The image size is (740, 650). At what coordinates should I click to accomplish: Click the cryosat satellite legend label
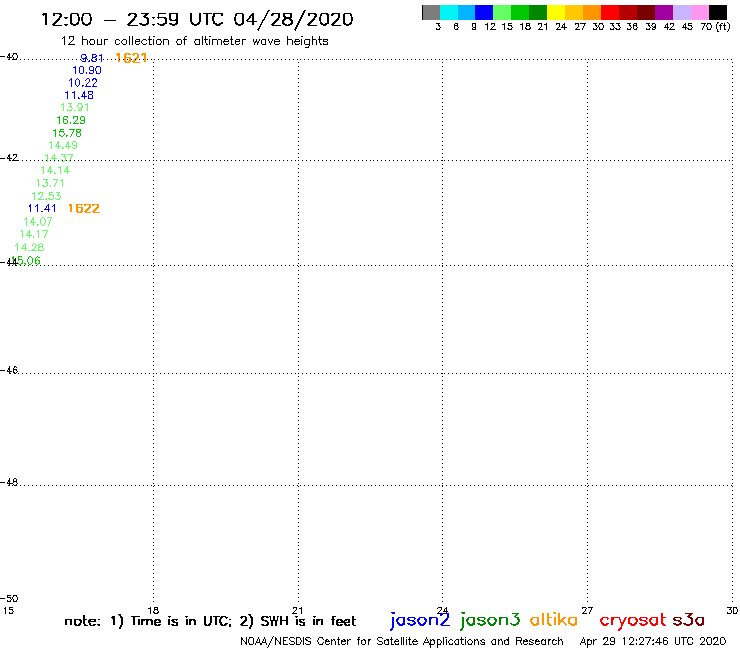[x=633, y=621]
